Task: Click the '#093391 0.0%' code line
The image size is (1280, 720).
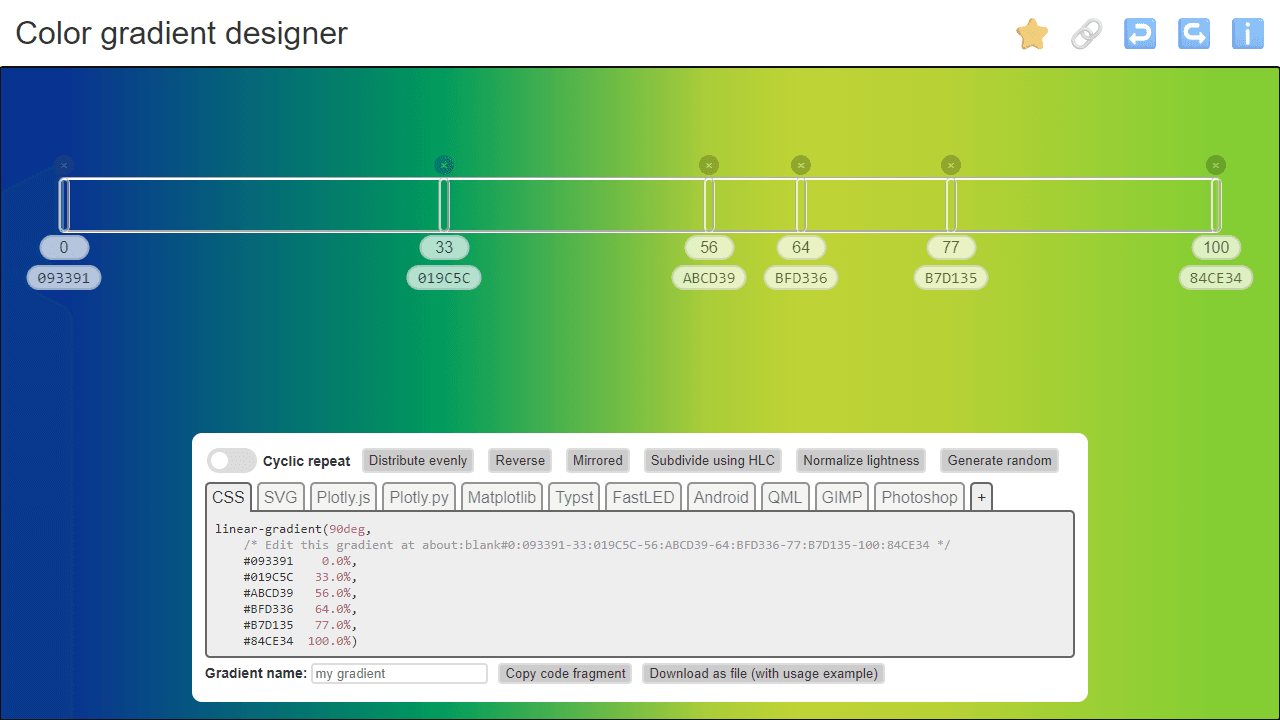Action: pos(299,561)
